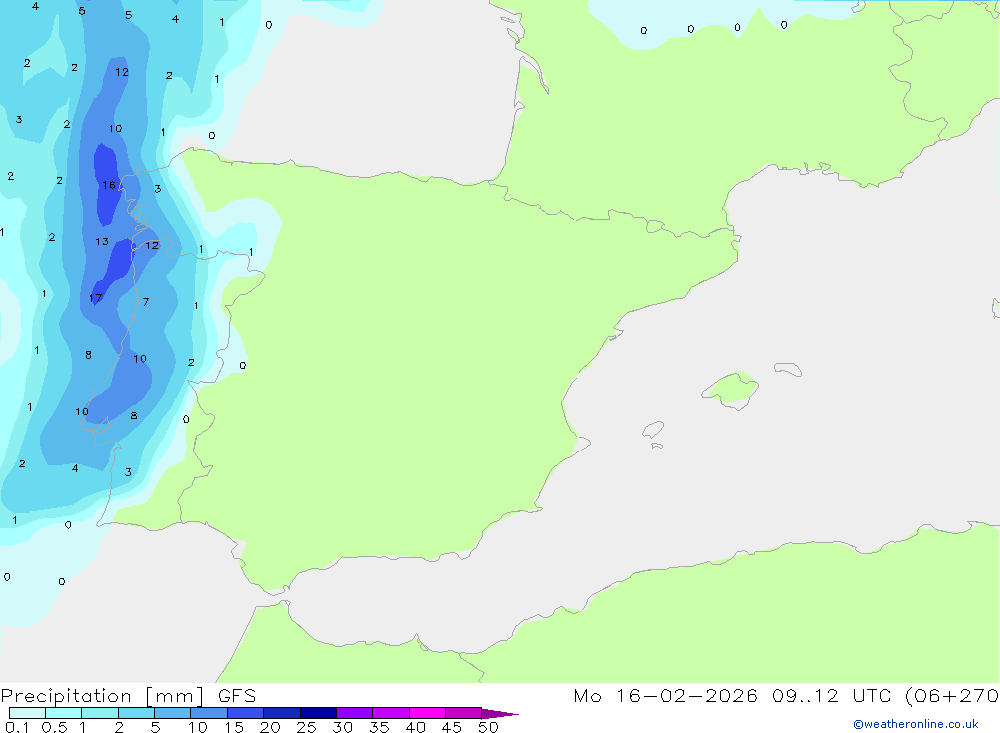Viewport: 1000px width, 733px height.
Task: Click the map value "7" on the map
Action: [146, 302]
